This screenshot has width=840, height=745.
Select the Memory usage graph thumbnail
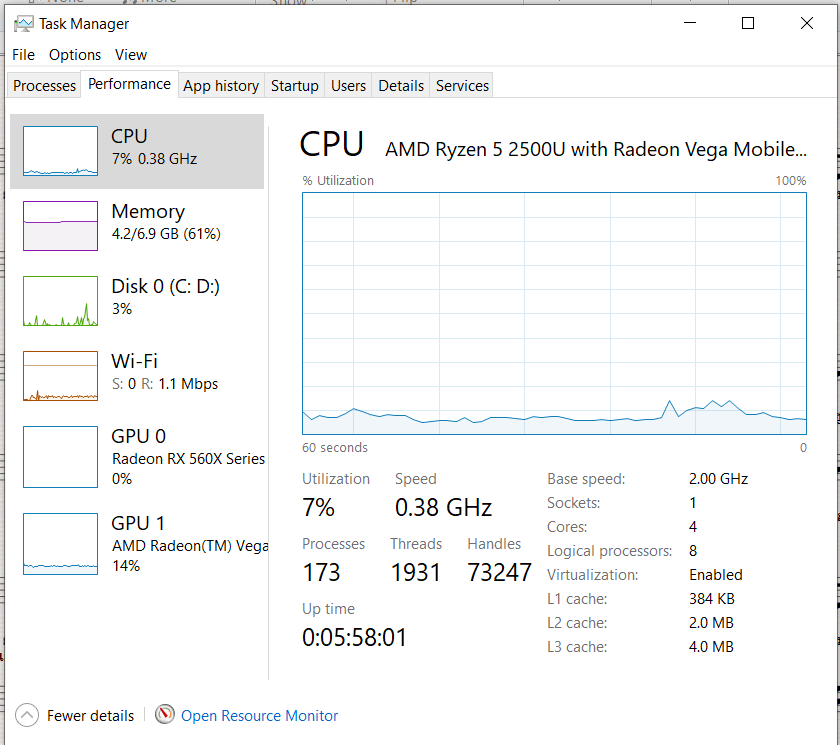pos(61,226)
